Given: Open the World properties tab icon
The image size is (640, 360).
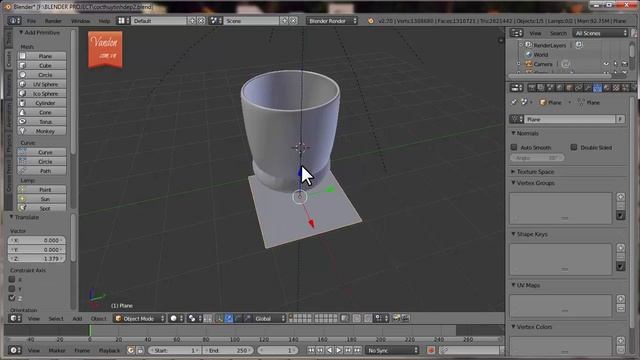Looking at the screenshot, I should pyautogui.click(x=560, y=88).
